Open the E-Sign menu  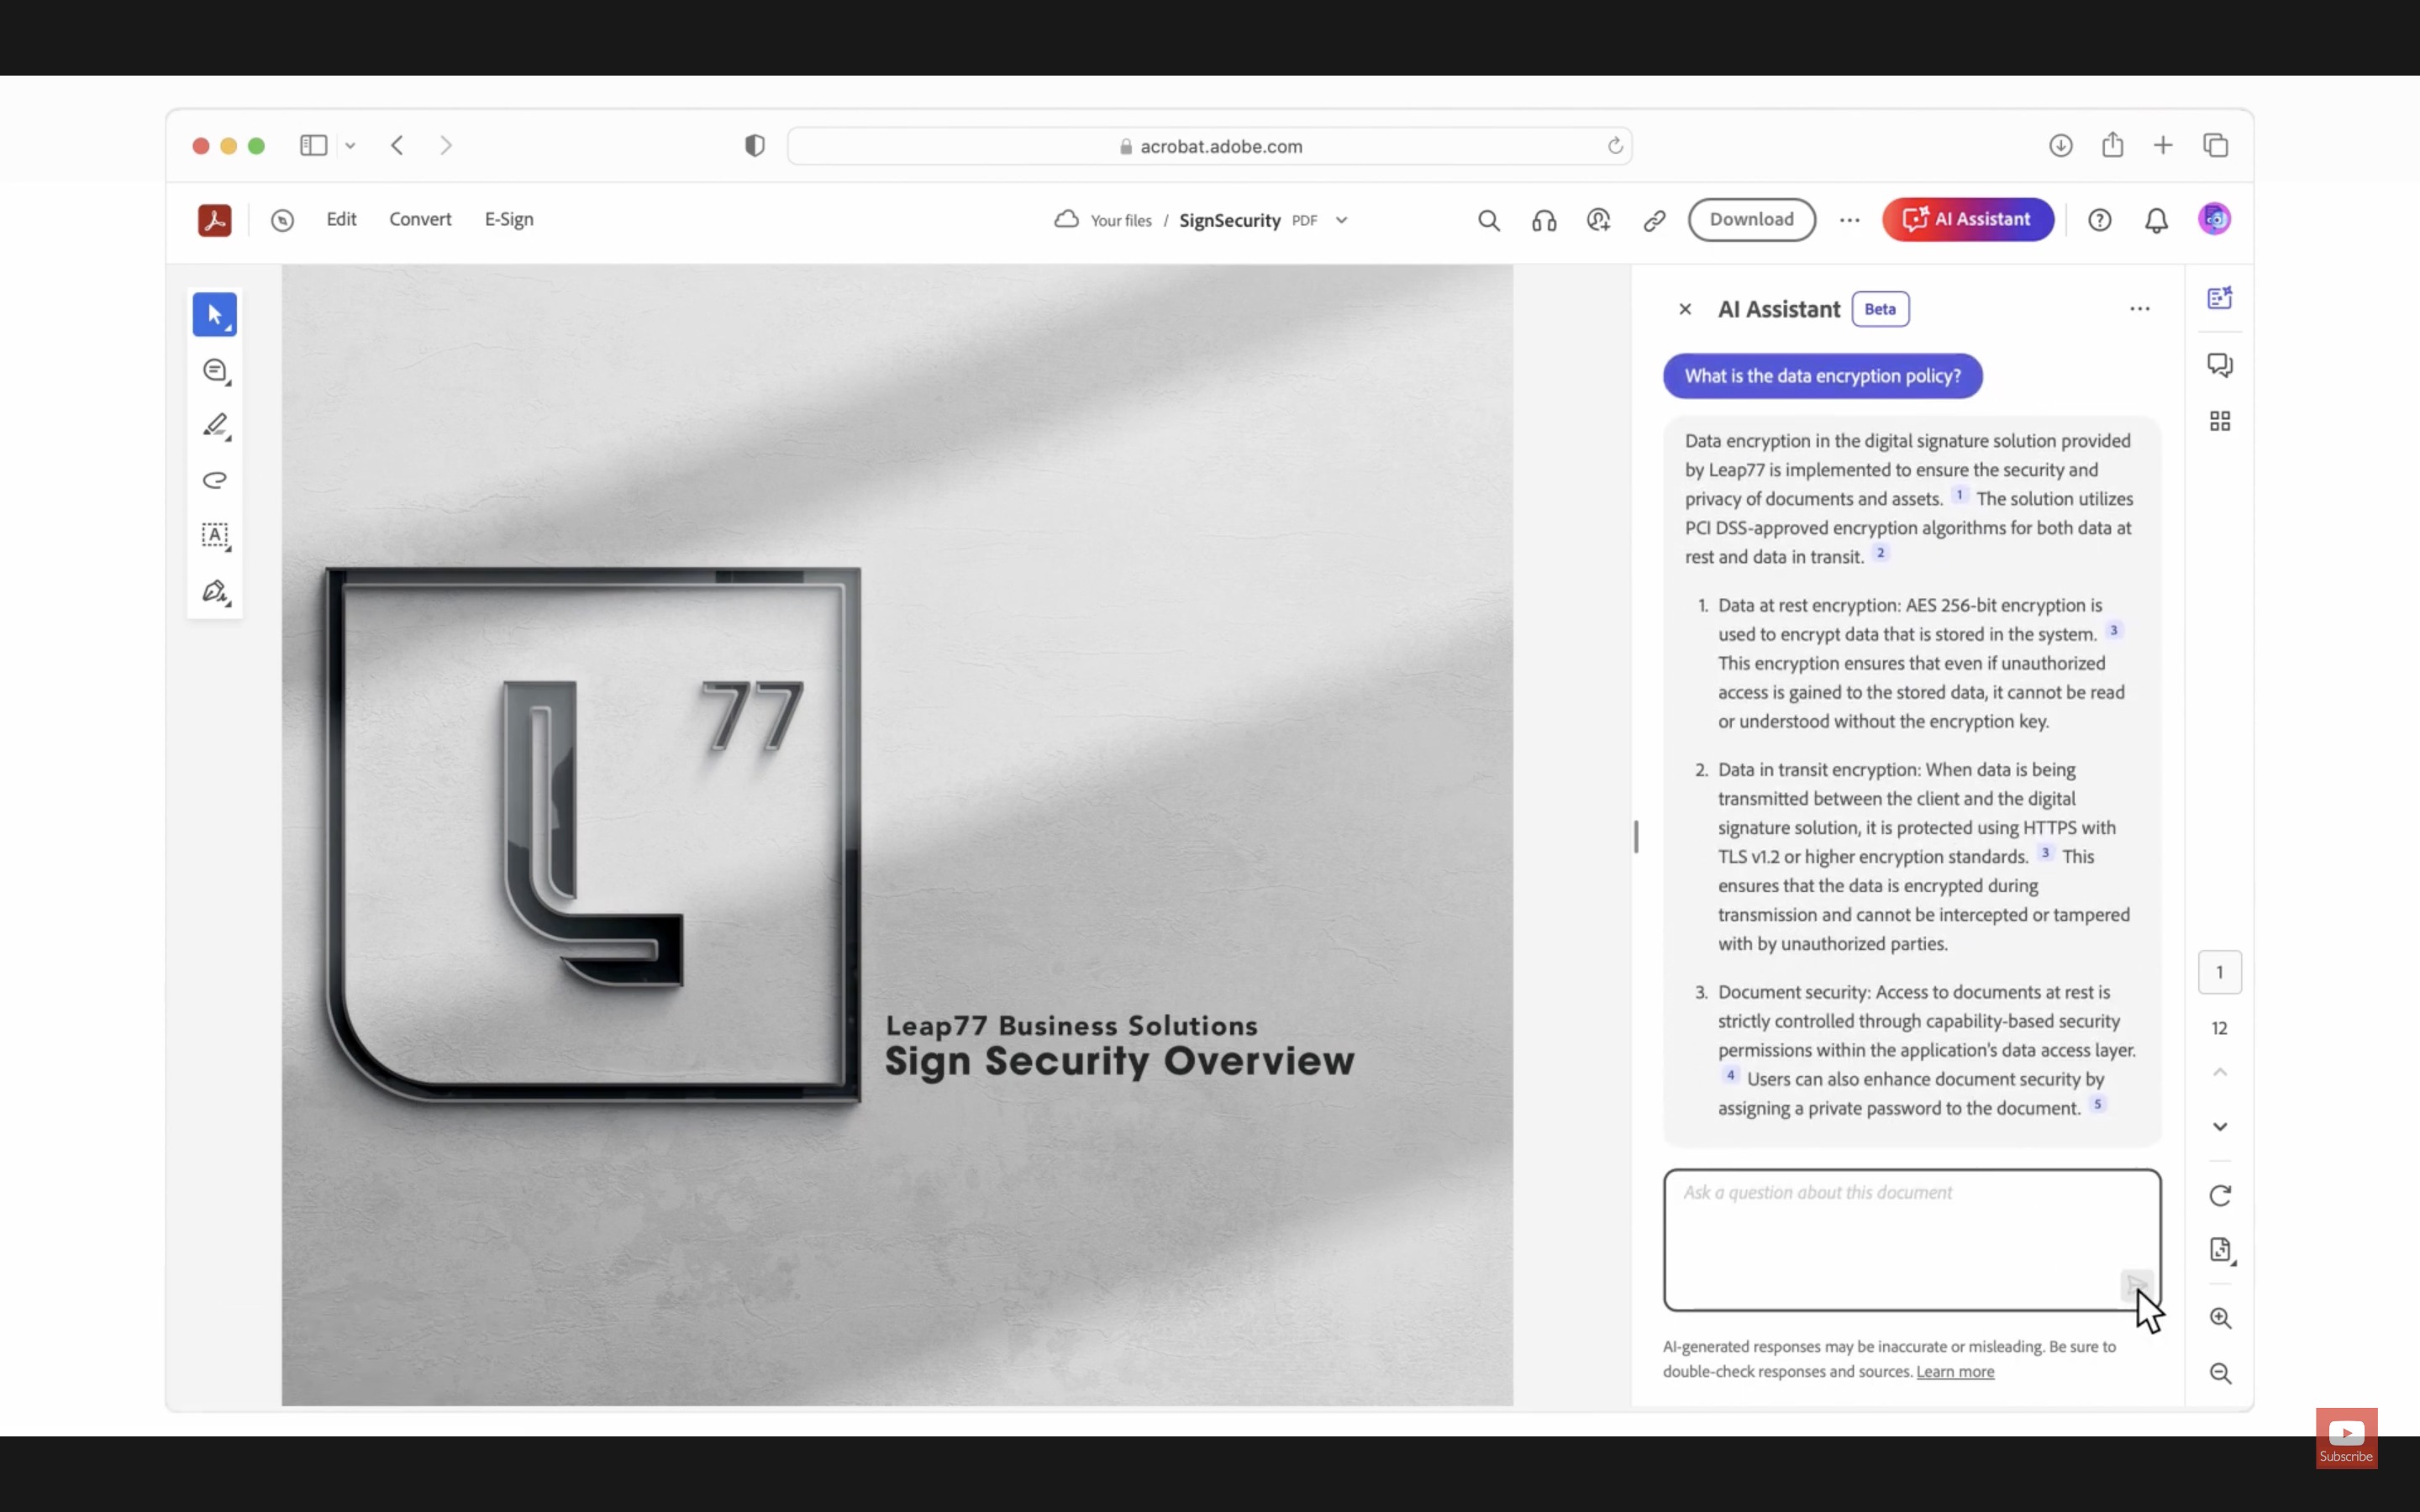[x=509, y=219]
